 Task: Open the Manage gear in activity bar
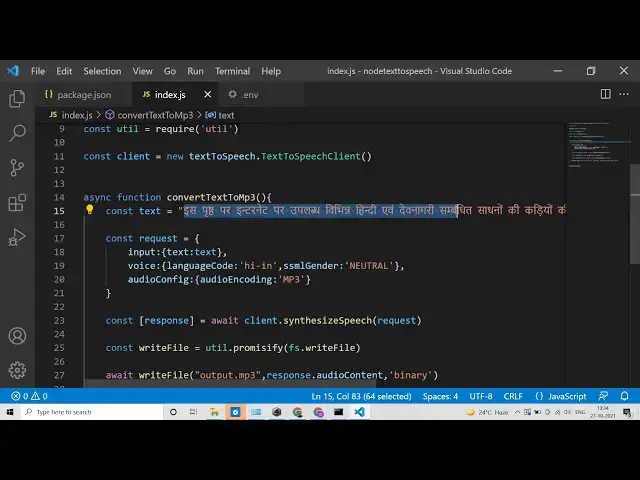[x=17, y=370]
